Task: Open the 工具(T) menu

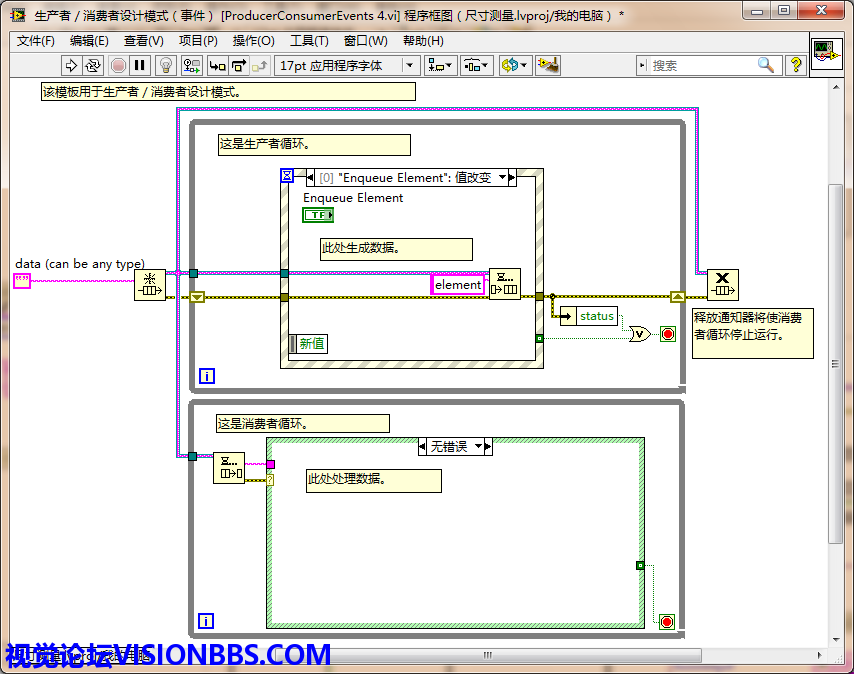Action: [309, 41]
